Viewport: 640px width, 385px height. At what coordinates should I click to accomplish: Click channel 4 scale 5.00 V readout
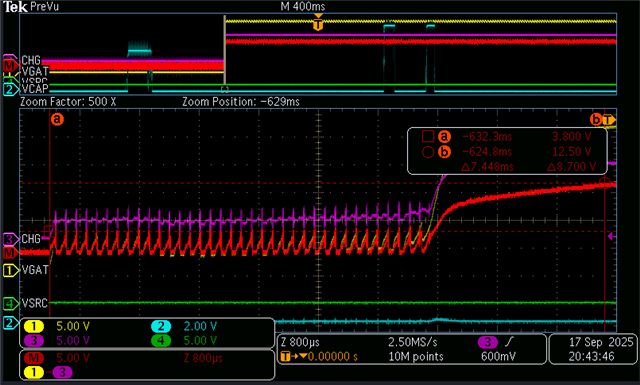click(x=200, y=340)
